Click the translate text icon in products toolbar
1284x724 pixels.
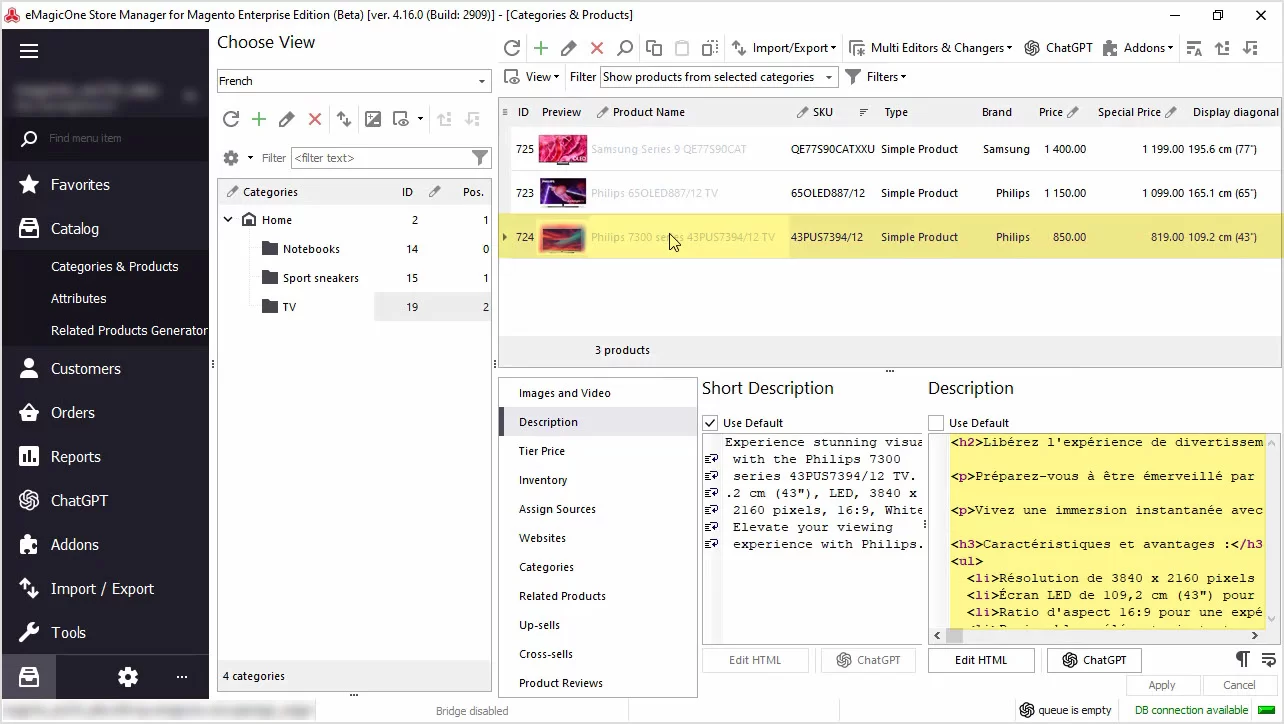[1194, 48]
